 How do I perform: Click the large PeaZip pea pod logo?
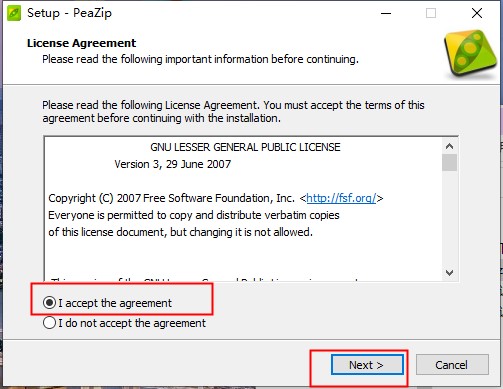pos(470,54)
